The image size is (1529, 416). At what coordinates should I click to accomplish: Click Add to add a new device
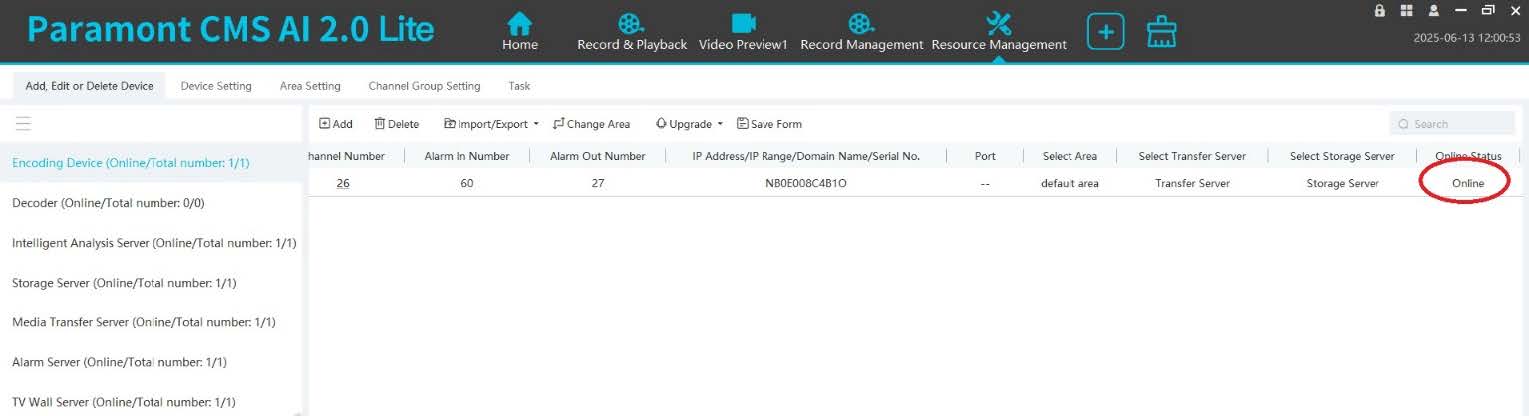336,124
